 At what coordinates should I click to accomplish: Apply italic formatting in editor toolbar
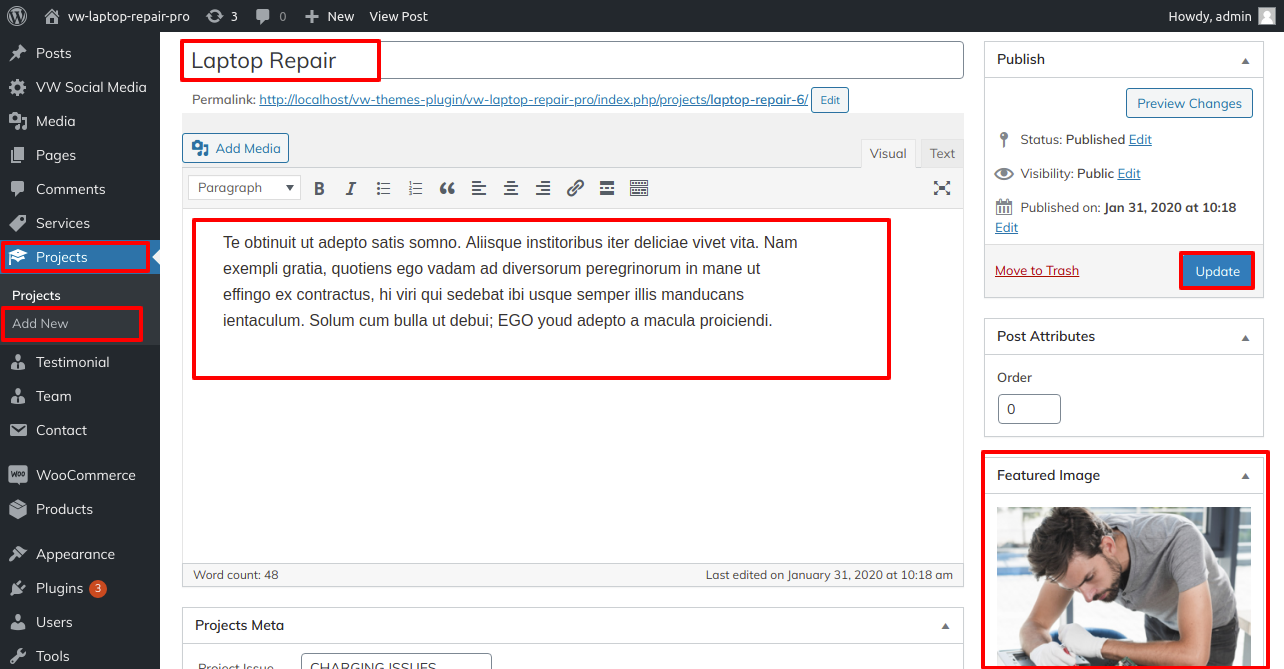pyautogui.click(x=351, y=188)
